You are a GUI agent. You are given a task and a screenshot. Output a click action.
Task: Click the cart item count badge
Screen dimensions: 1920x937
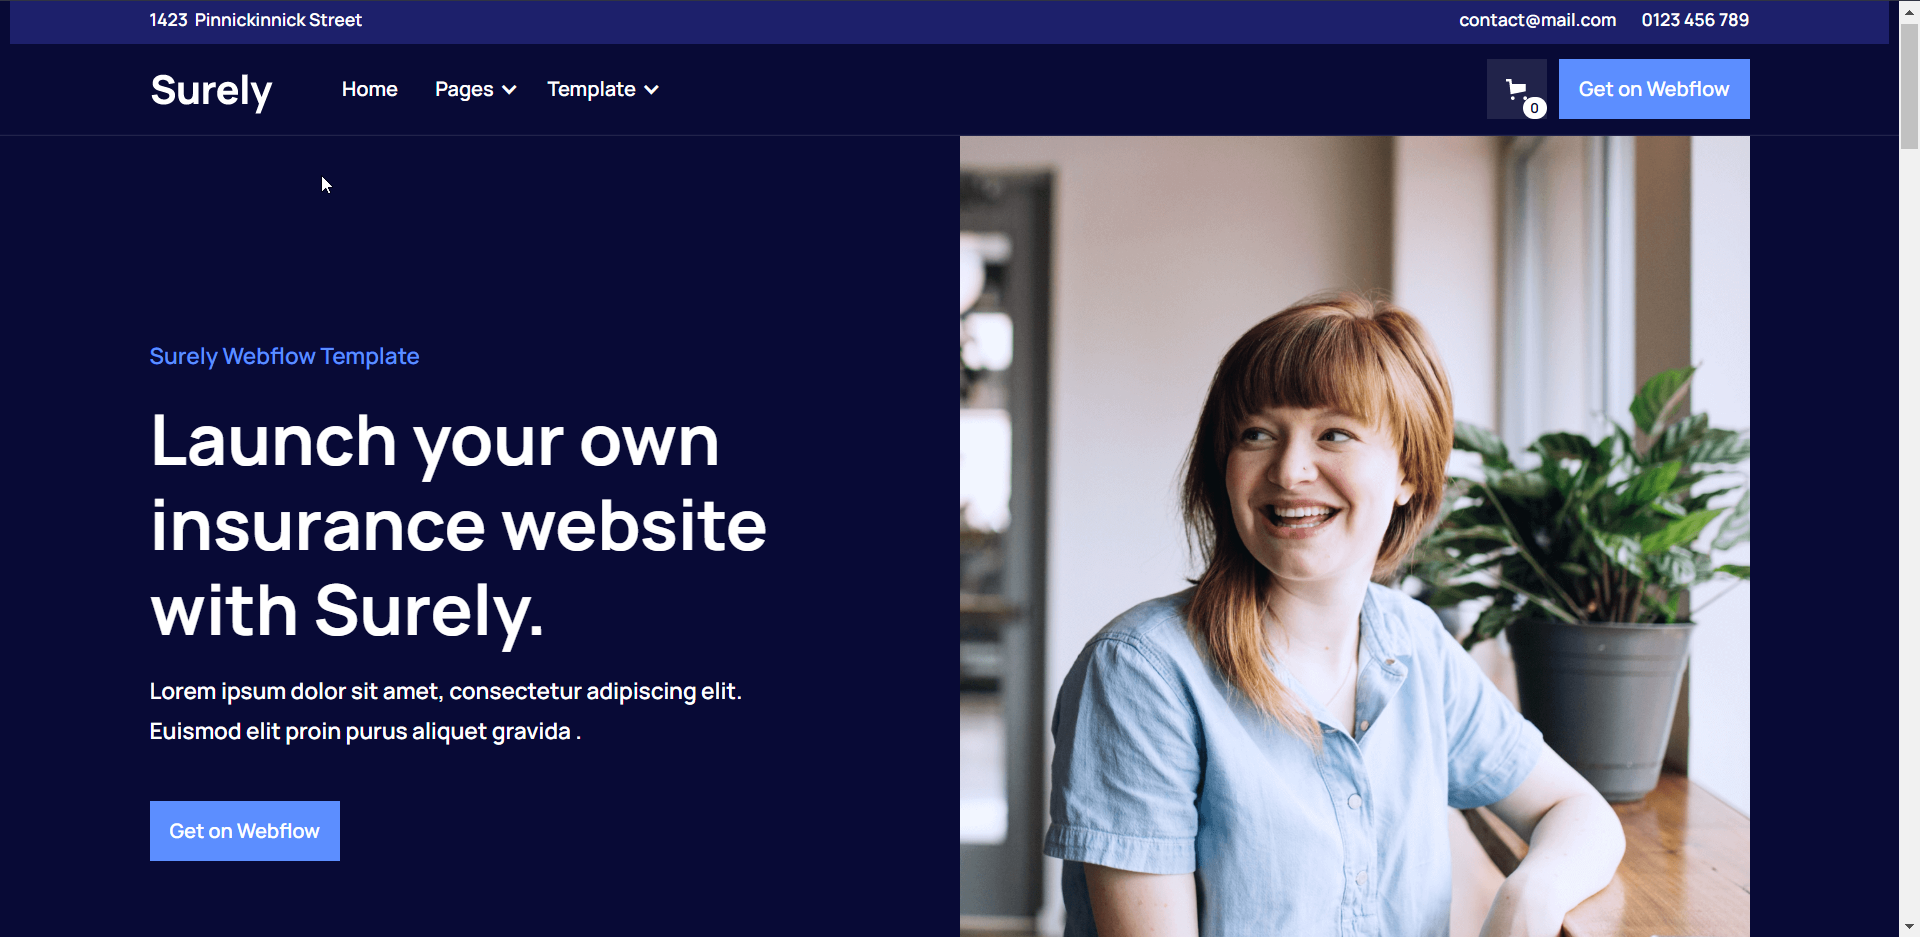point(1534,108)
